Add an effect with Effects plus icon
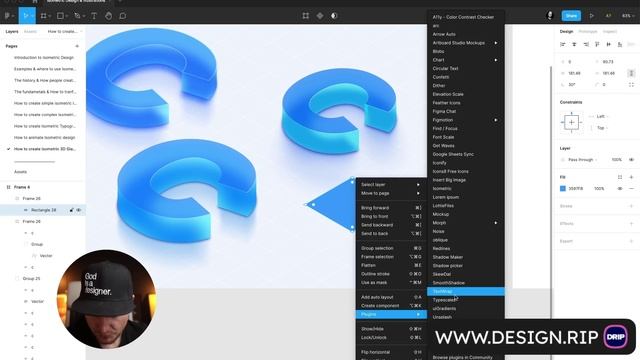Viewport: 640px width, 360px height. pos(631,224)
